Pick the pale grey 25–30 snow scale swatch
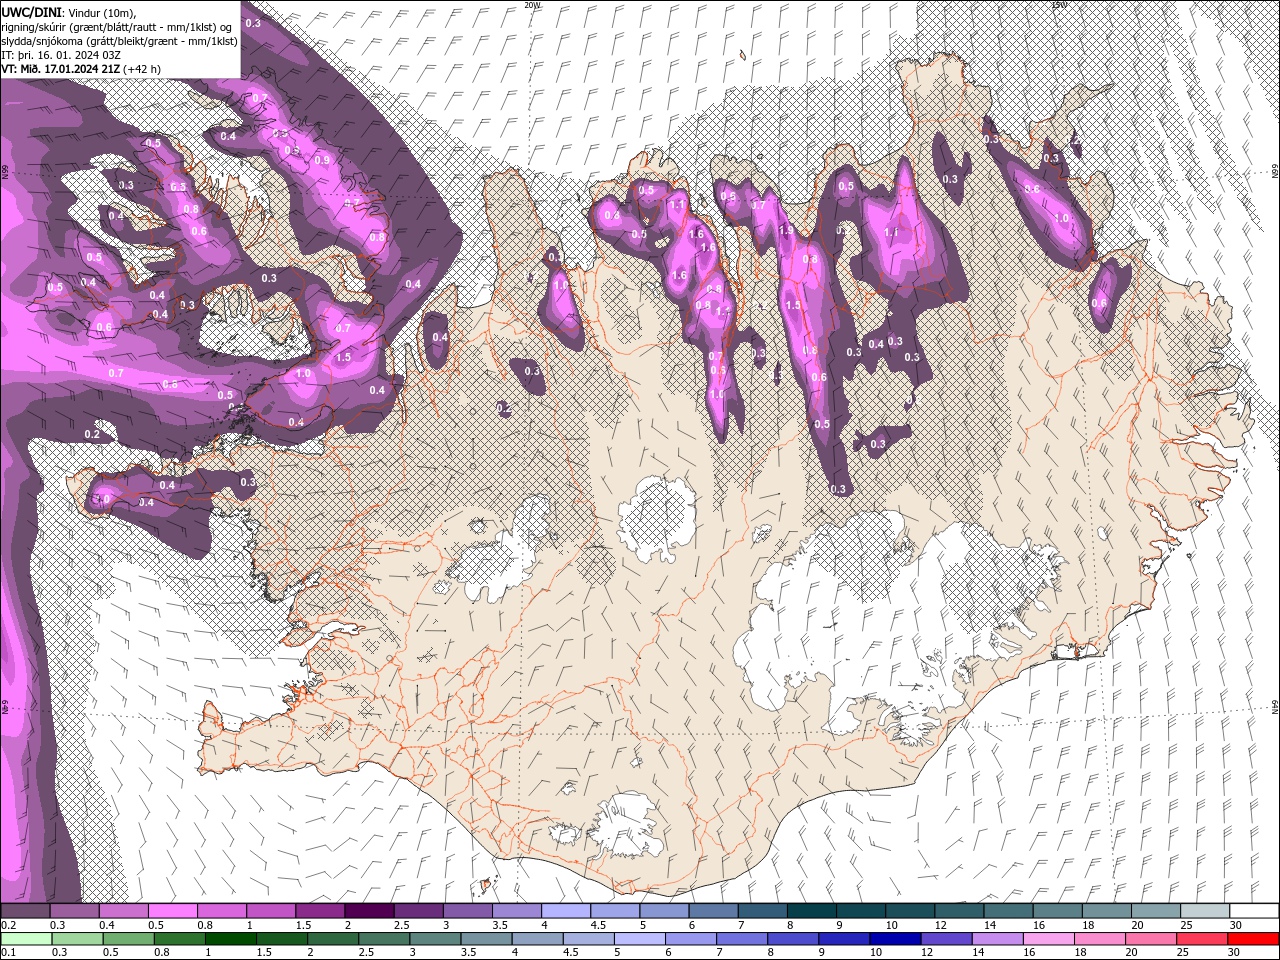Screen dimensions: 1280x960 1205,911
